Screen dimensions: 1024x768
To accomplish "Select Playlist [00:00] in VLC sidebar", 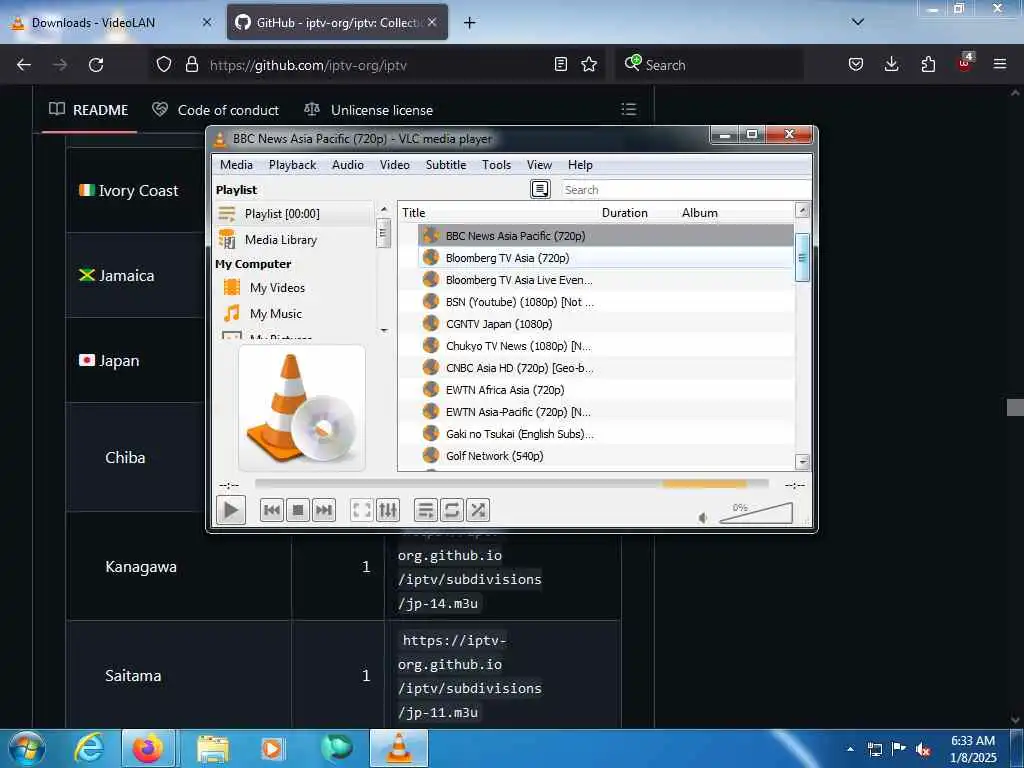I will click(295, 214).
